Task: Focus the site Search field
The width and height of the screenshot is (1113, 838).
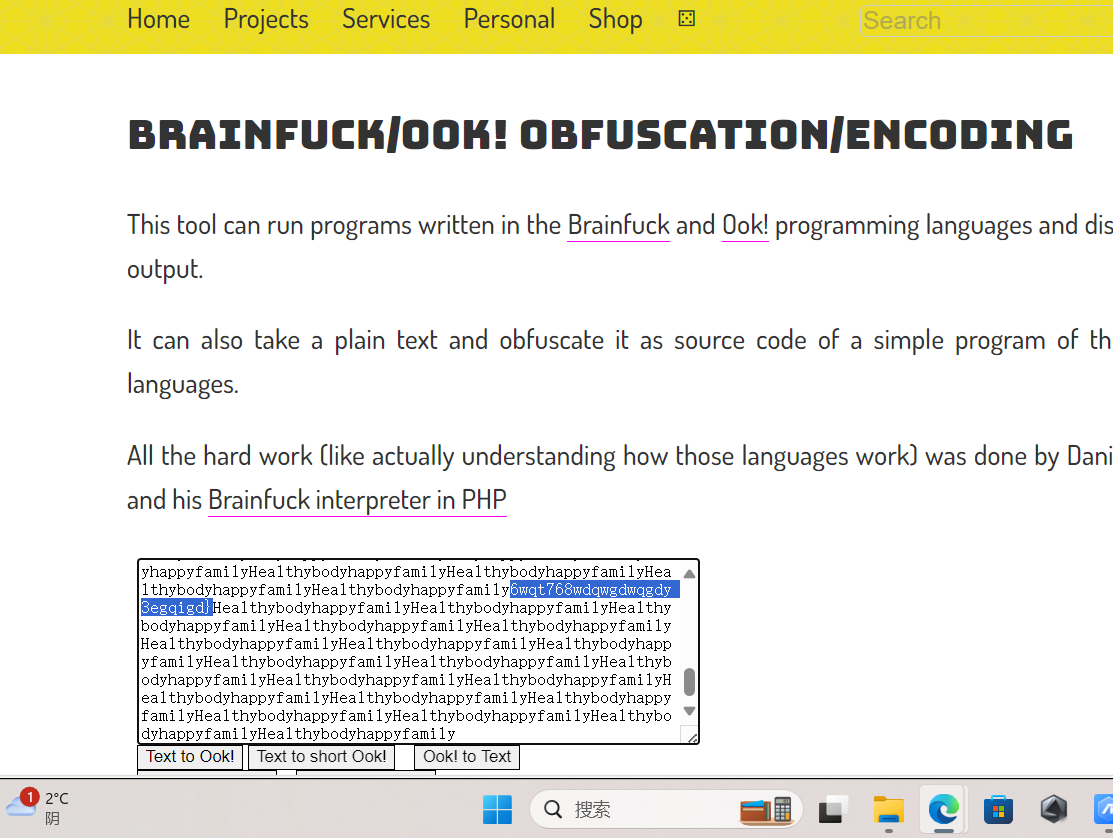Action: click(x=987, y=21)
